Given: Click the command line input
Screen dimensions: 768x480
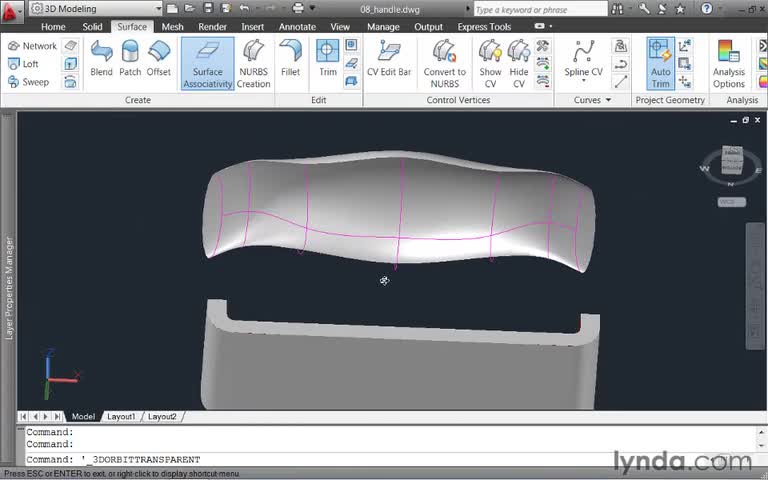Looking at the screenshot, I should 392,459.
